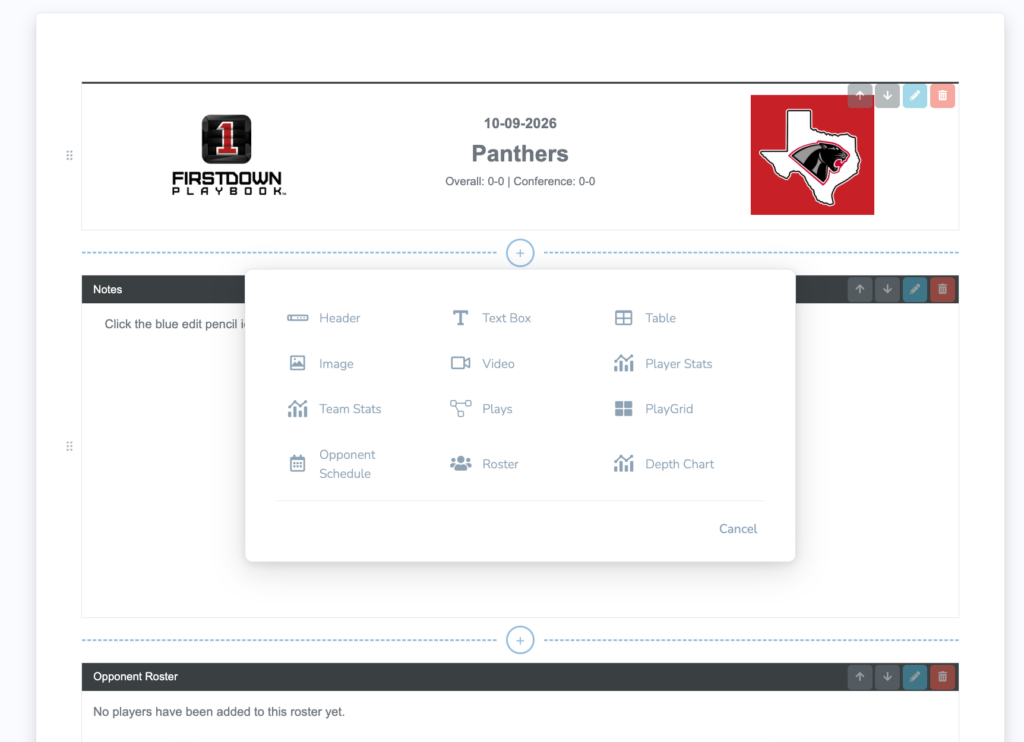Move Opponent Roster section up
Viewport: 1024px width, 742px height.
click(859, 677)
